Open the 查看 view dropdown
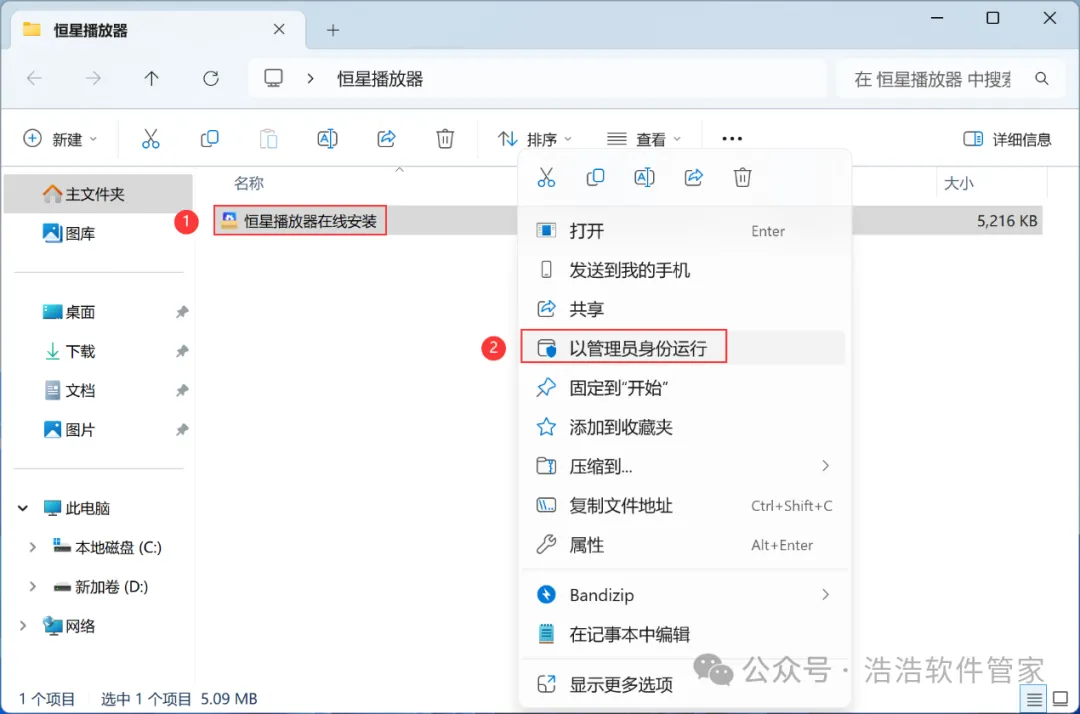Viewport: 1080px width, 714px height. tap(644, 139)
